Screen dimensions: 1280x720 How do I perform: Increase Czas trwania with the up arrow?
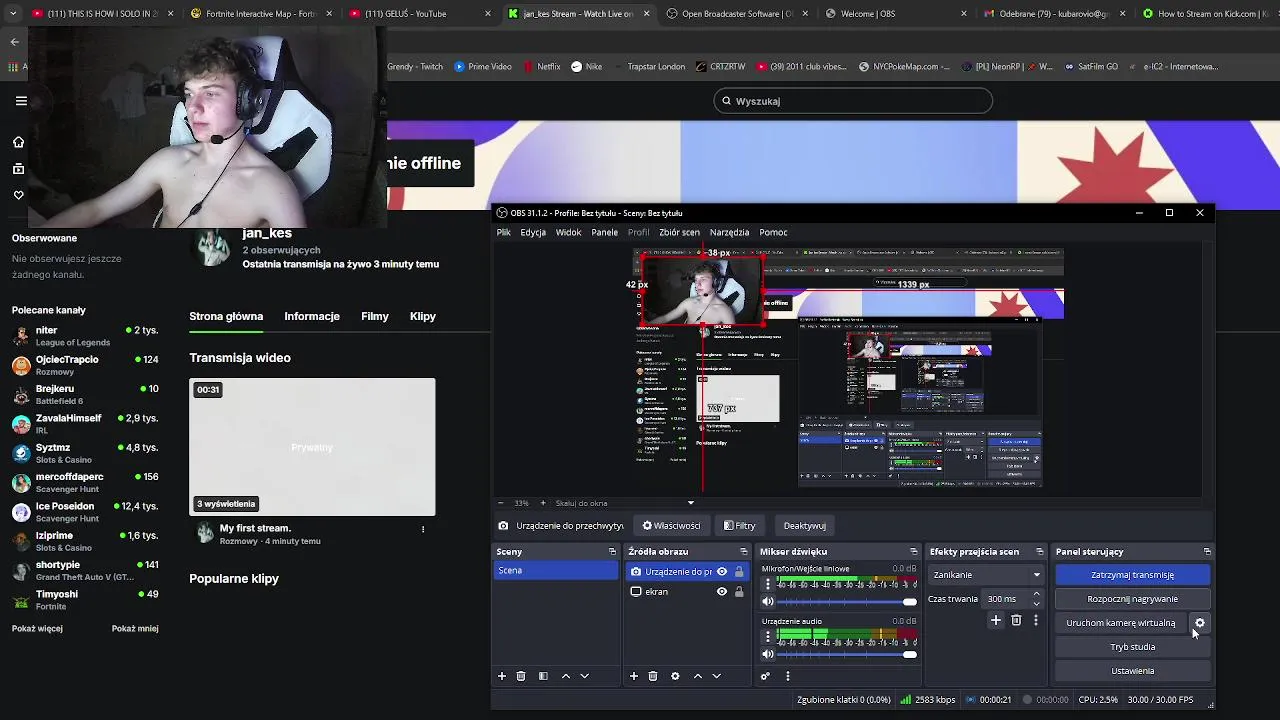pos(1036,595)
